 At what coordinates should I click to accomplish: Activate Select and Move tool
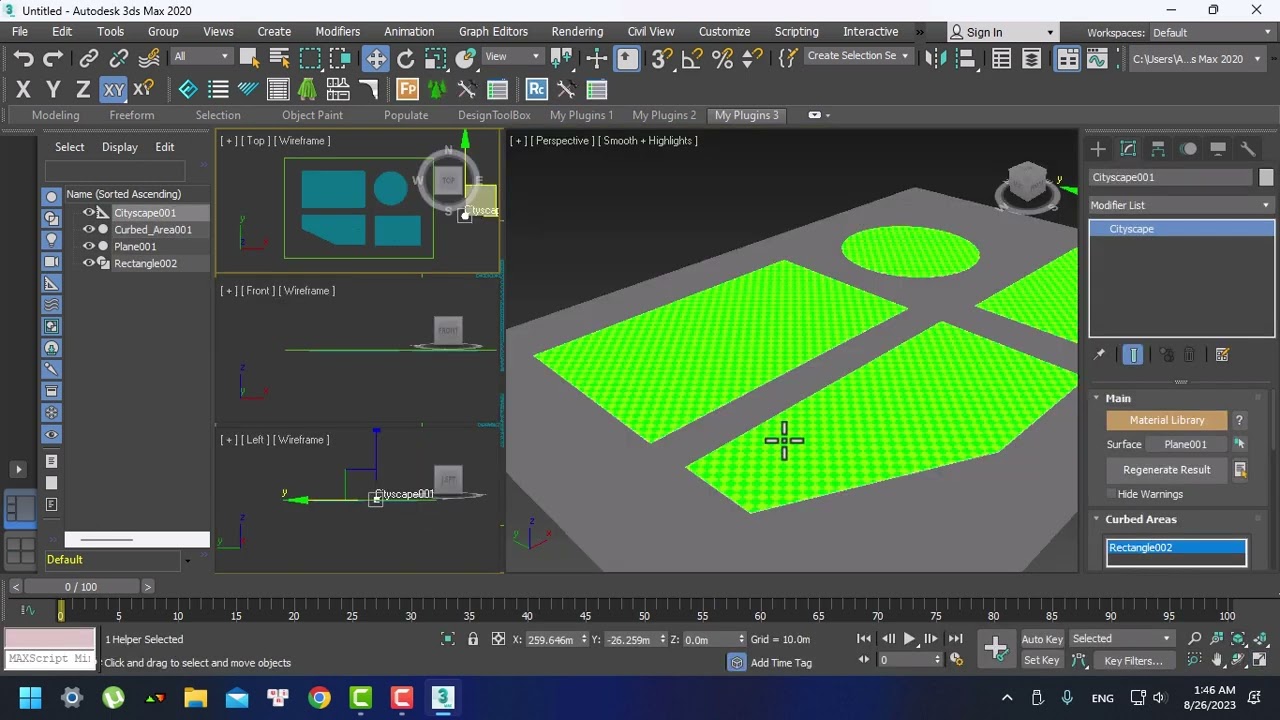click(x=376, y=59)
